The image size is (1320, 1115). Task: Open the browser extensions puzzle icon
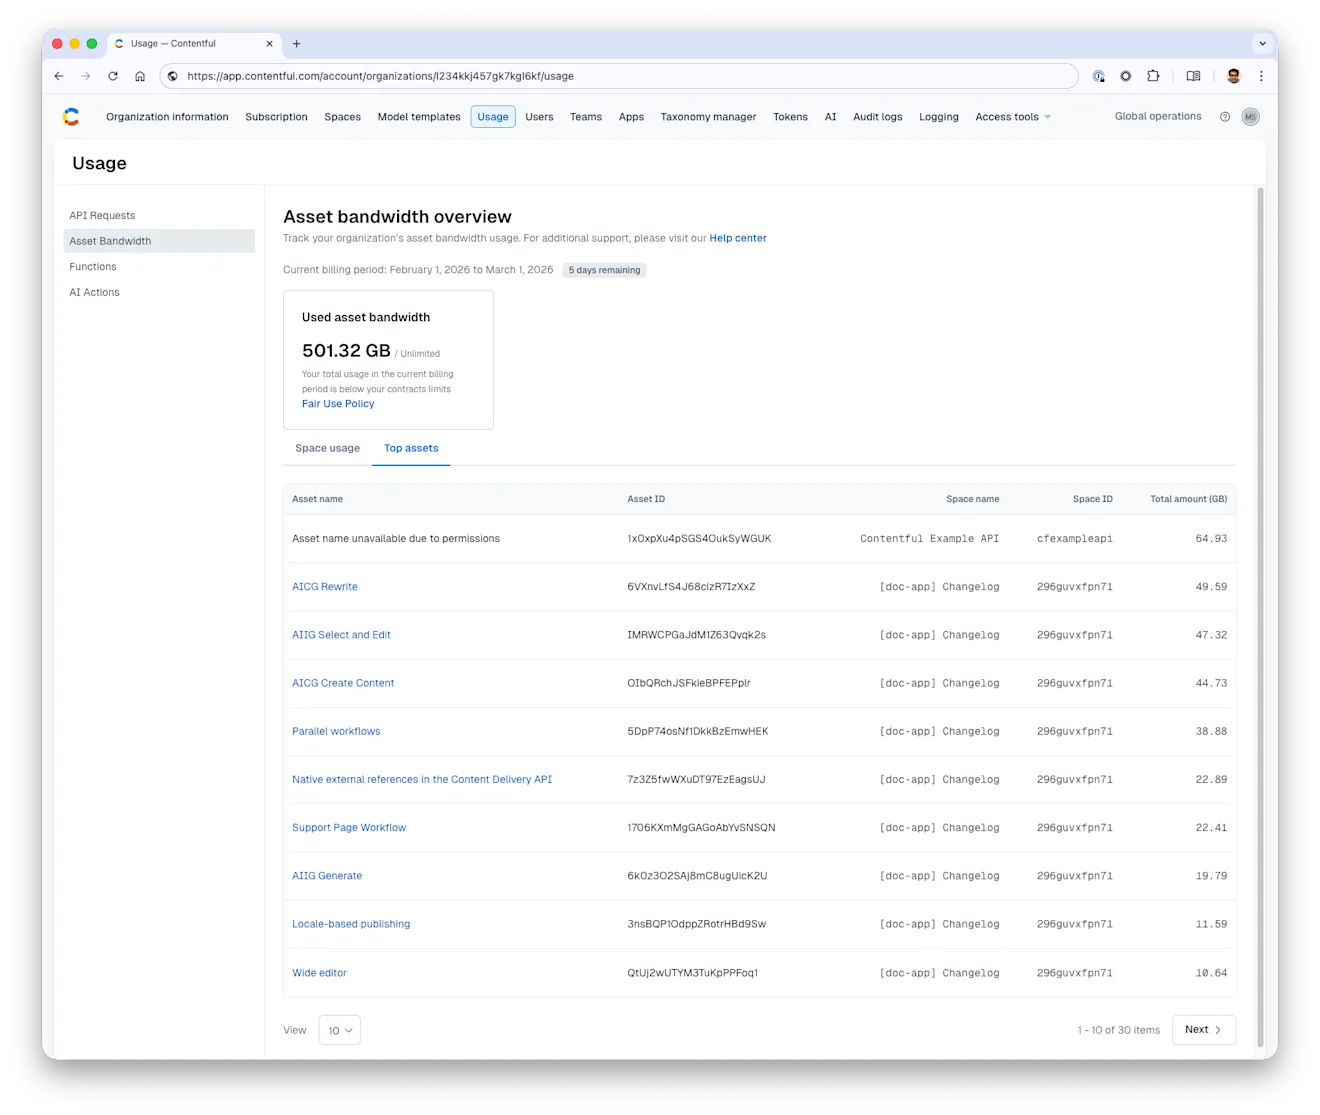(x=1153, y=76)
